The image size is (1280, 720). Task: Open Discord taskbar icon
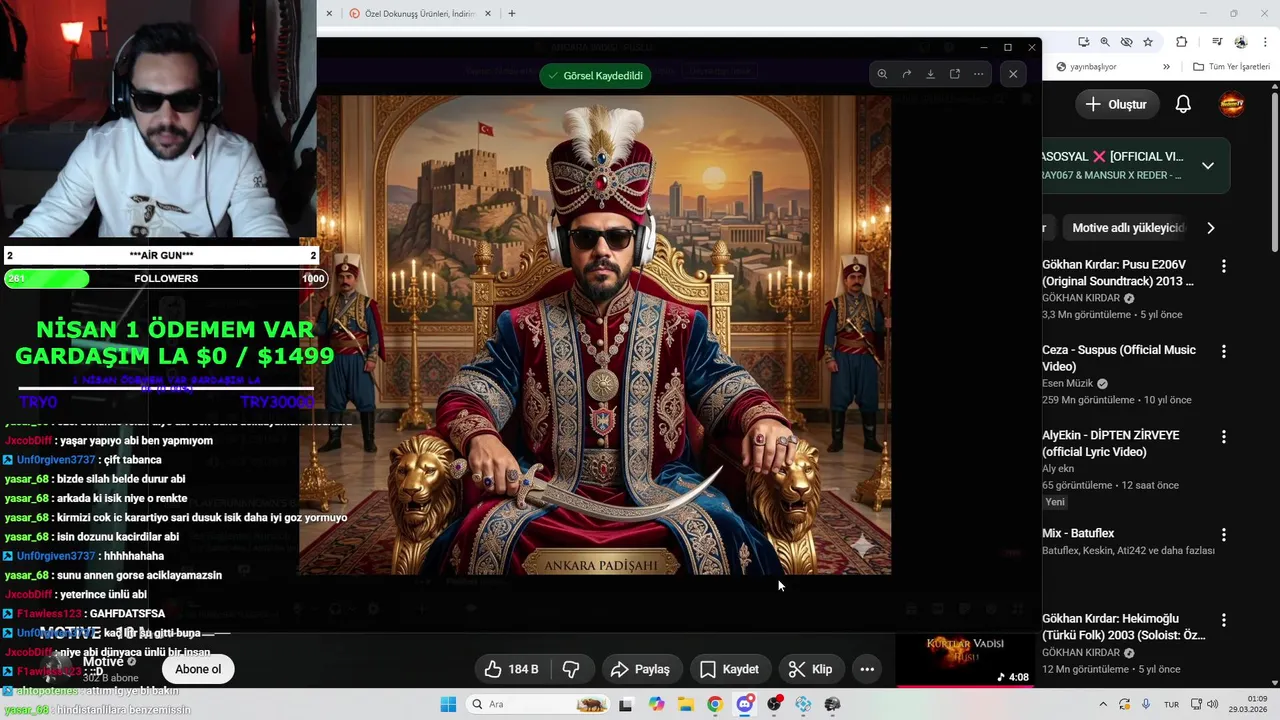745,704
